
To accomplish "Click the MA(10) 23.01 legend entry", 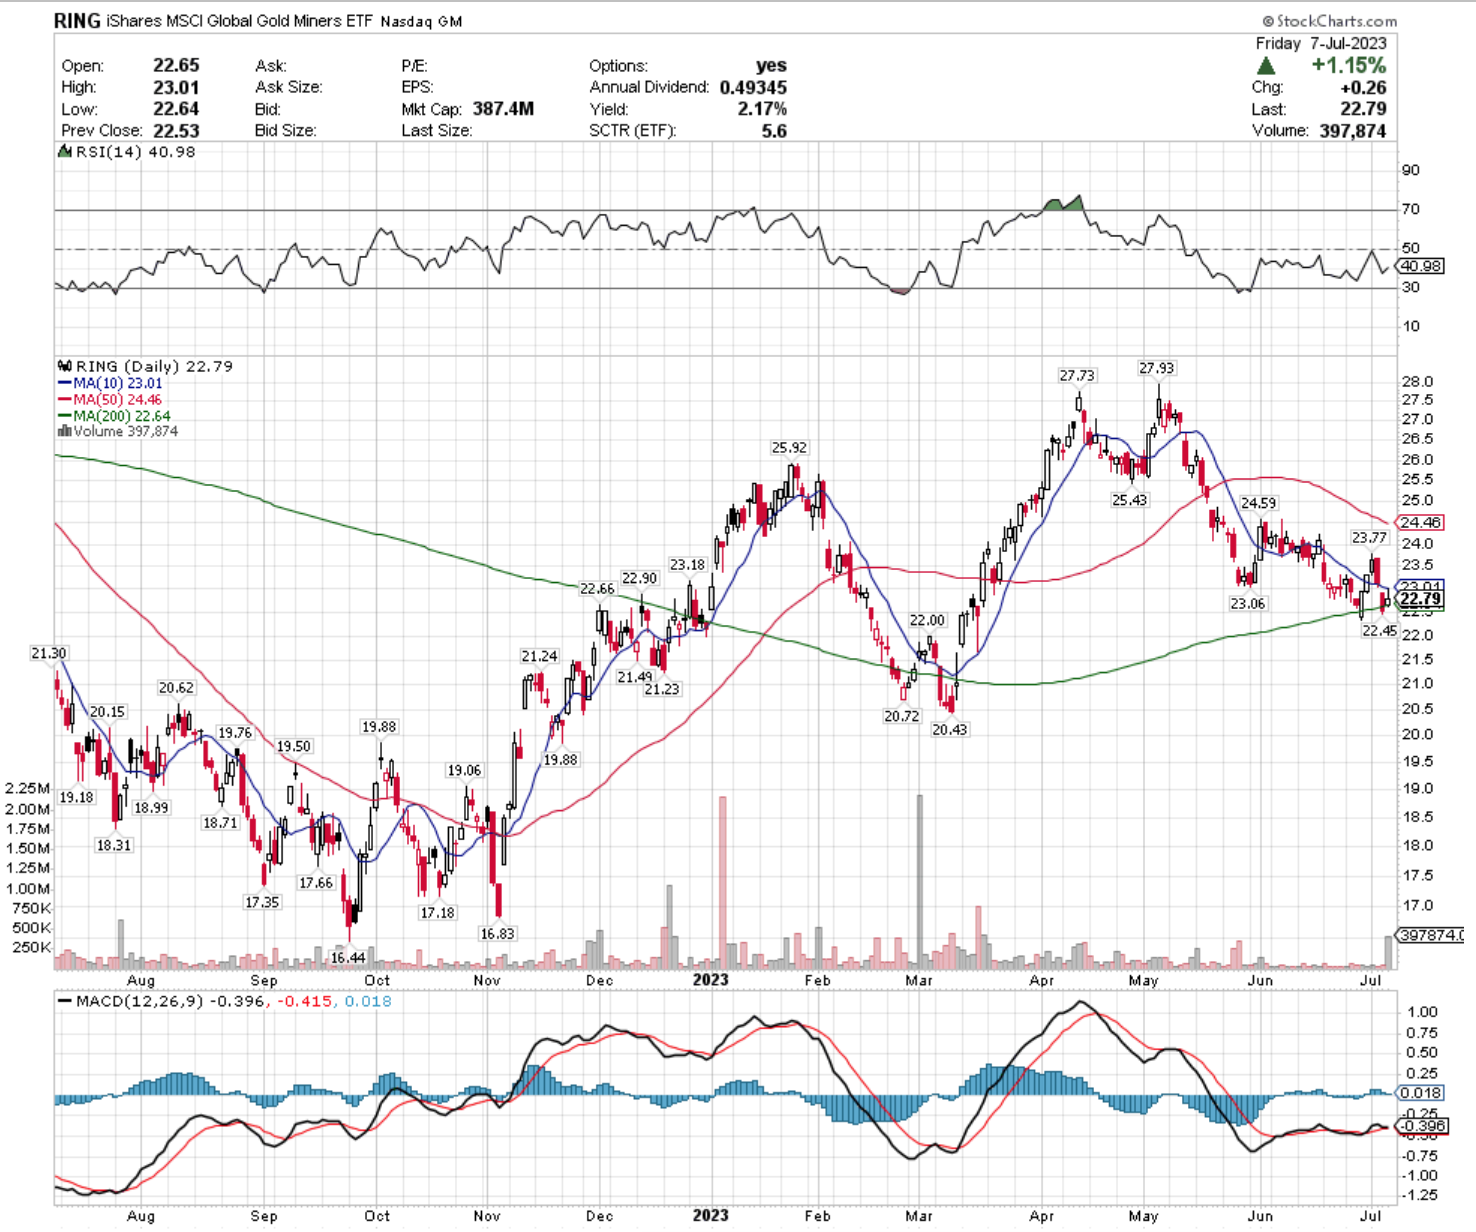I will pos(110,383).
